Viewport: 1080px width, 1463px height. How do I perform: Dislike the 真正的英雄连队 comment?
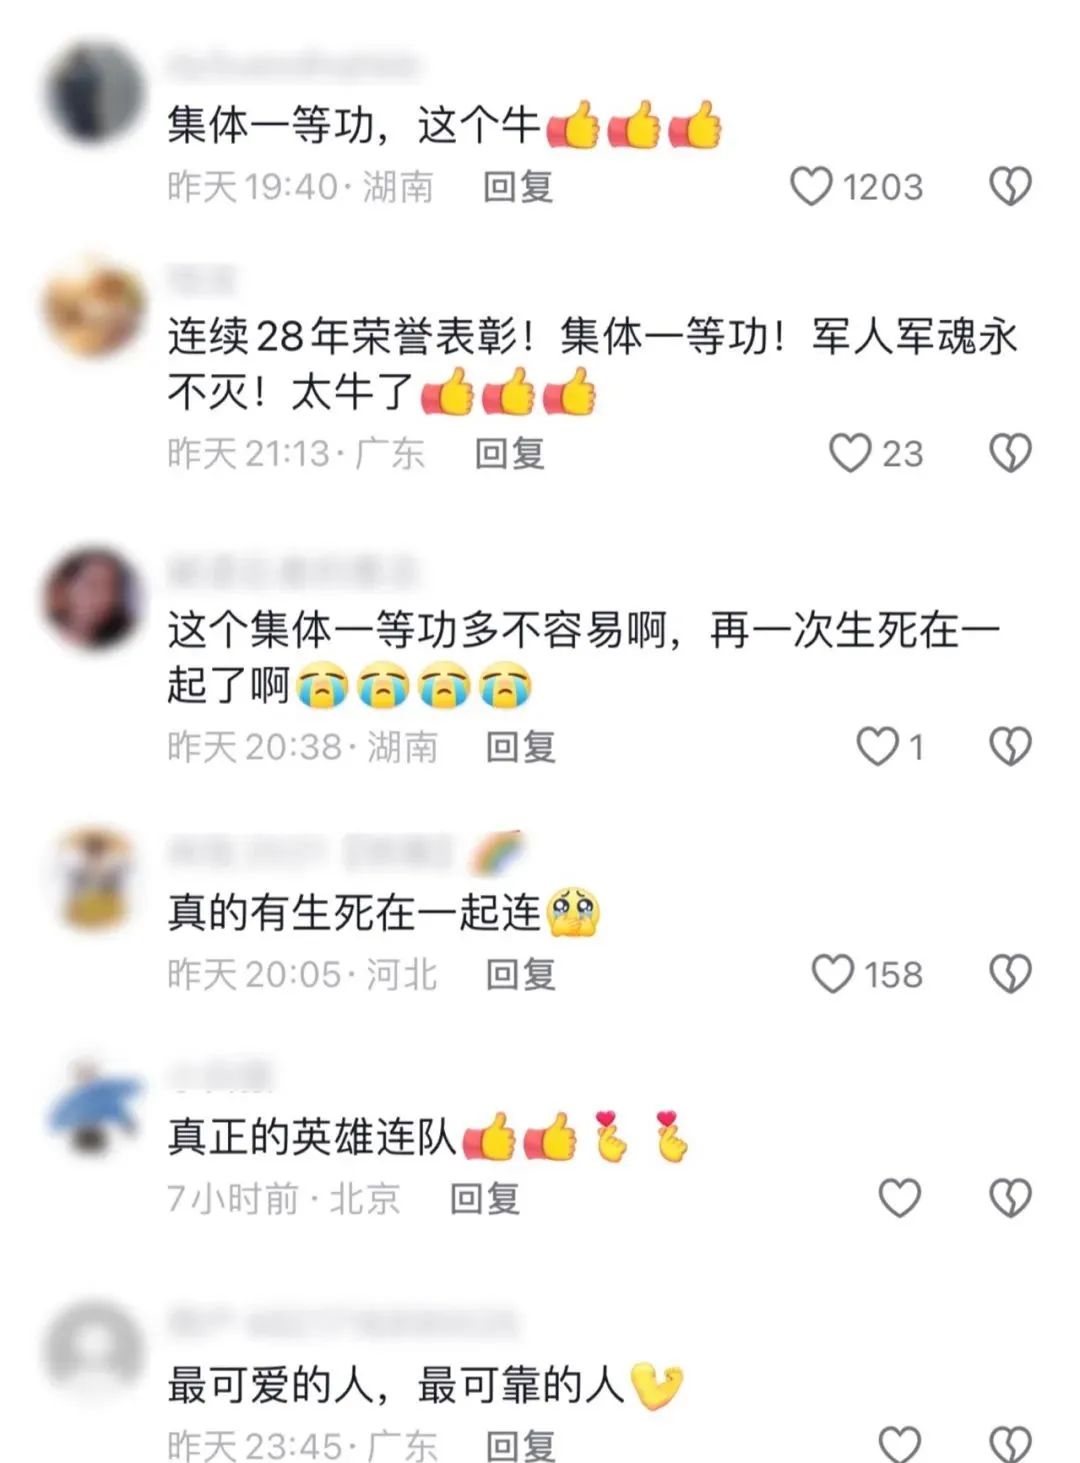(x=1010, y=1197)
